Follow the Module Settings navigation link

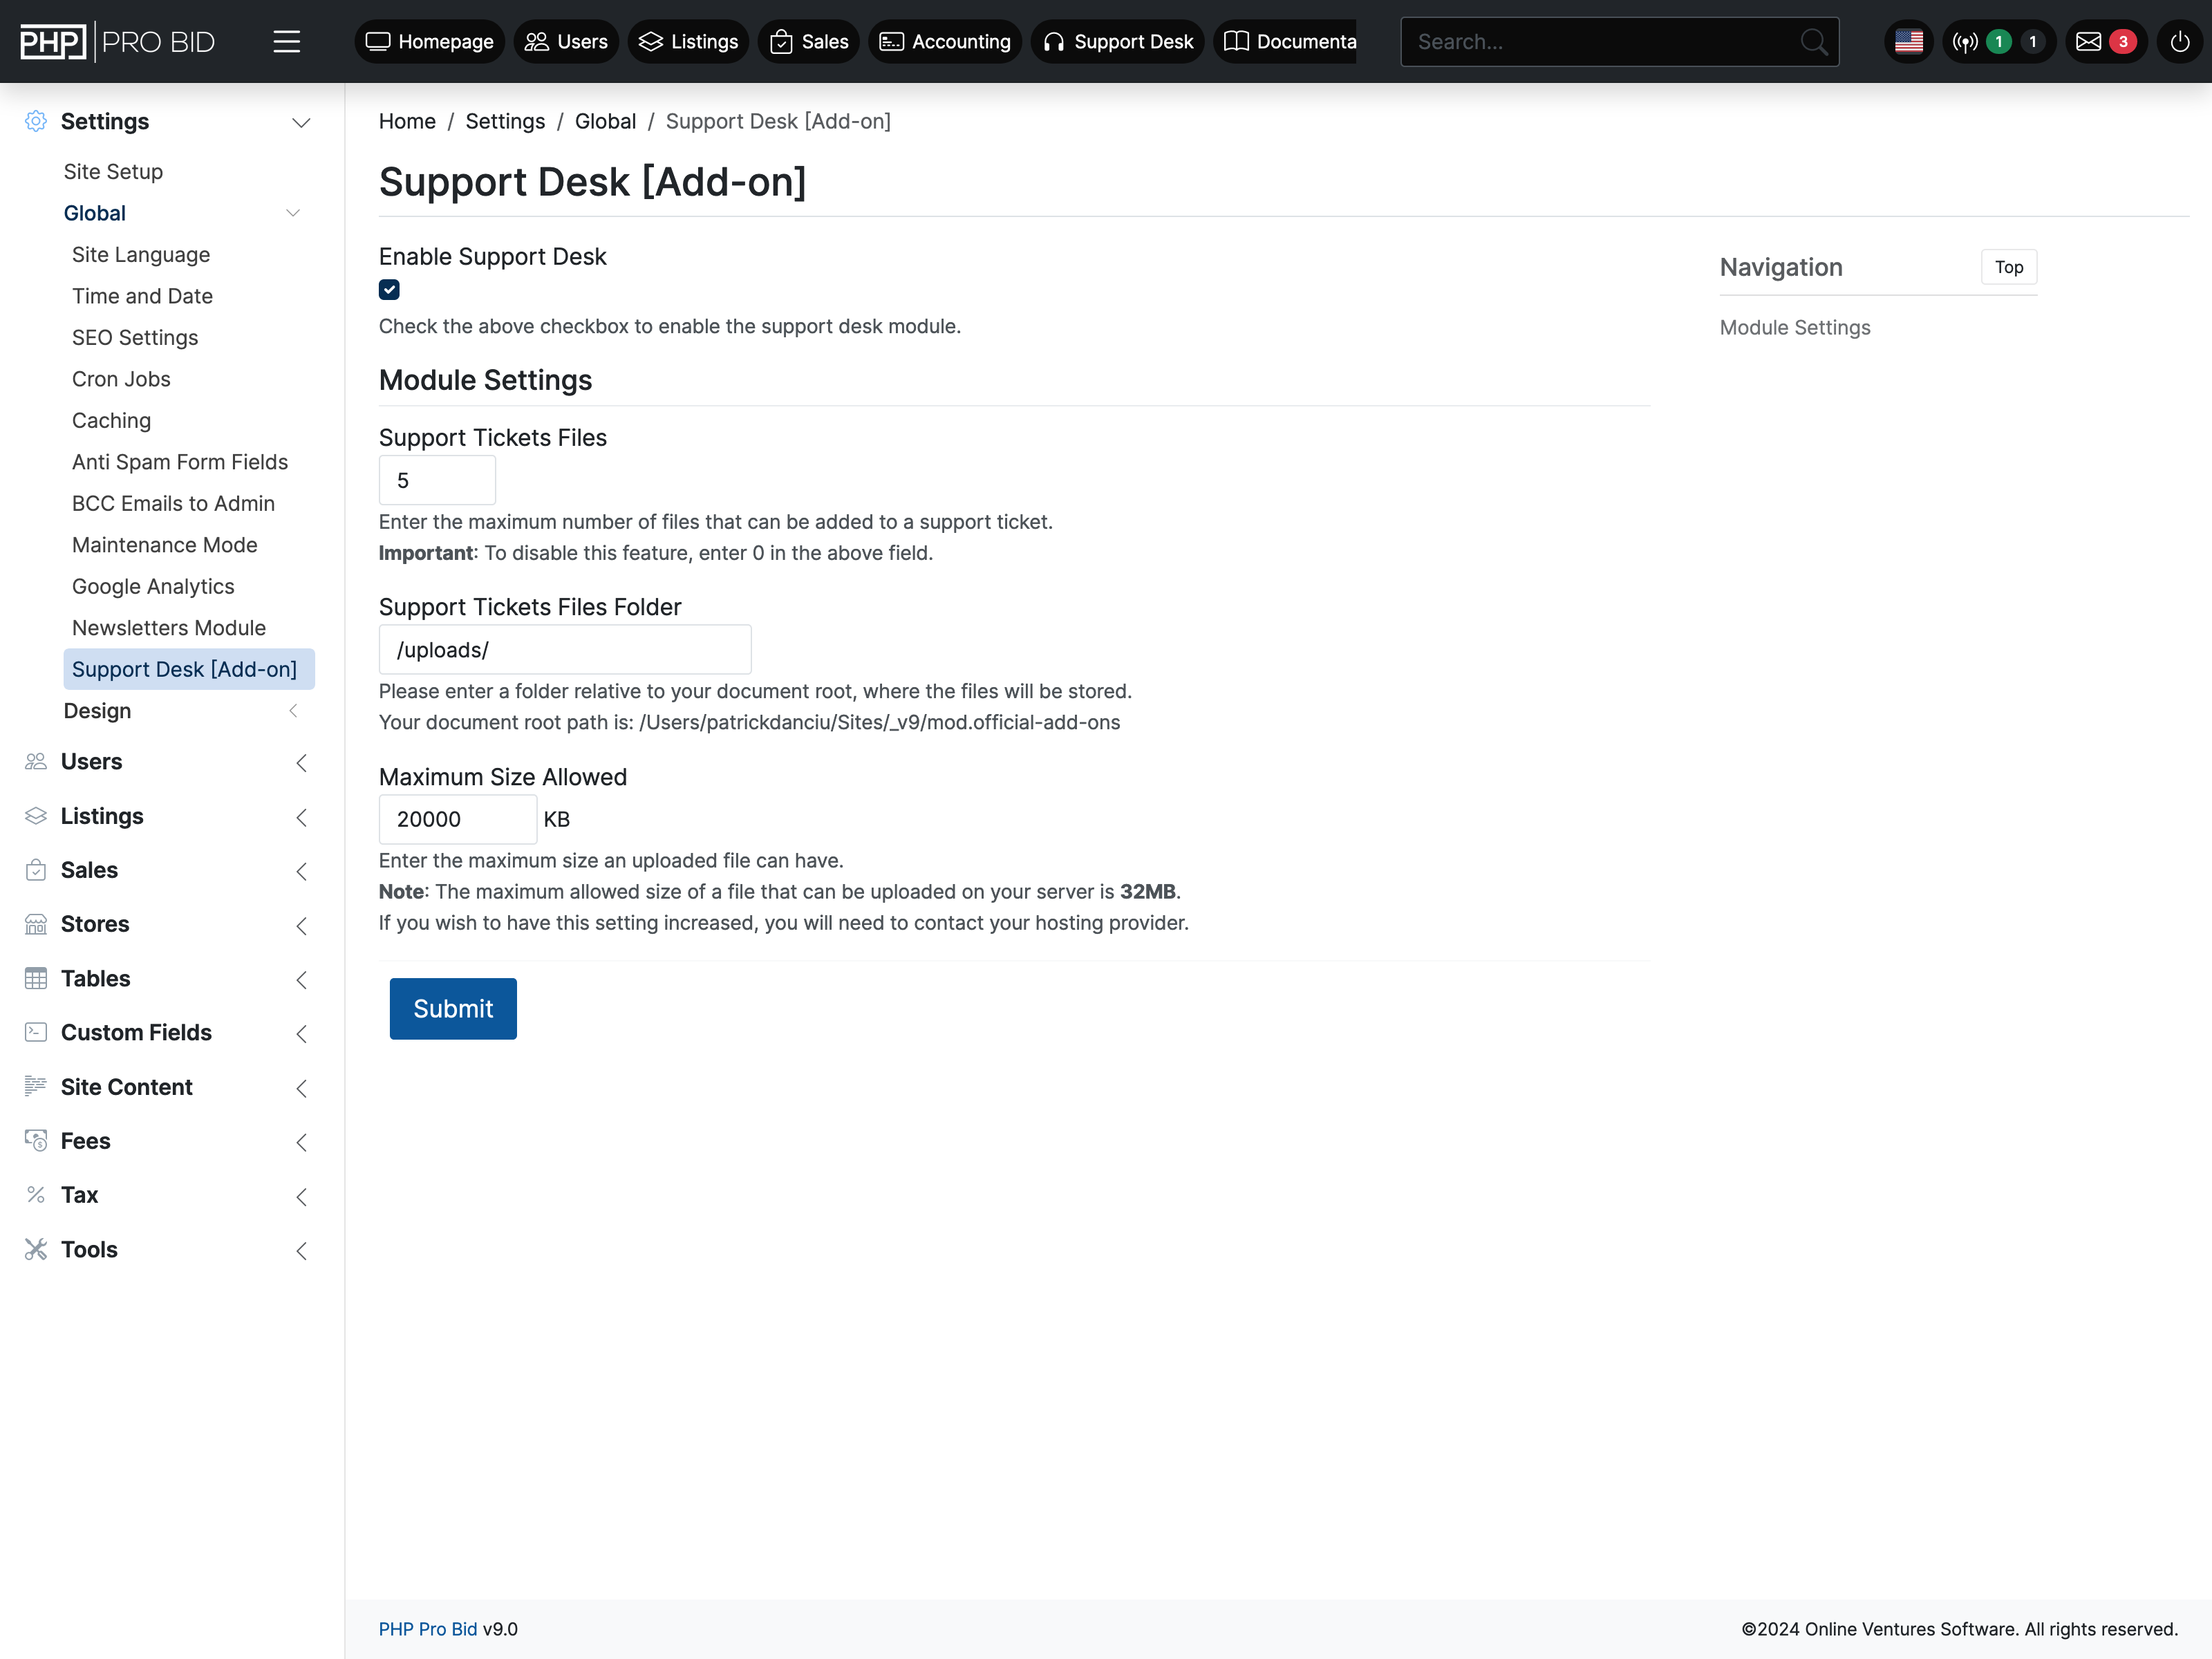coord(1794,328)
